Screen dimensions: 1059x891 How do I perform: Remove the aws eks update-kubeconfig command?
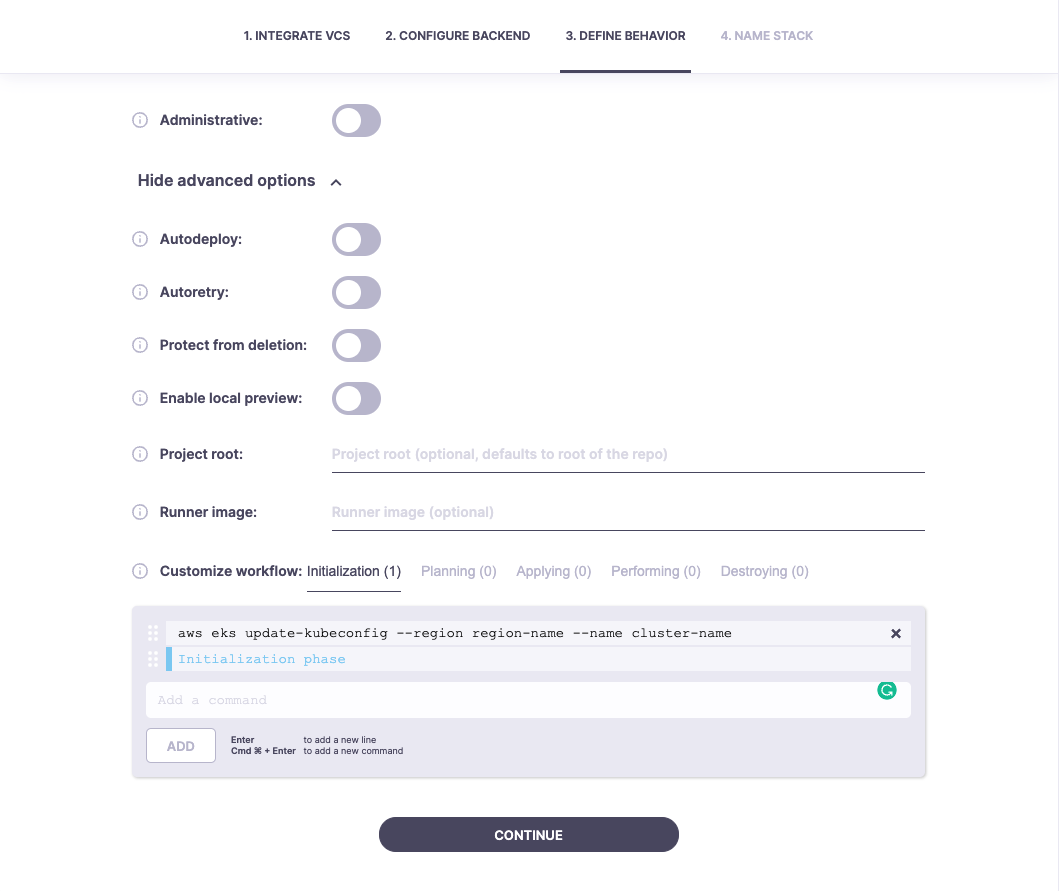(x=896, y=633)
